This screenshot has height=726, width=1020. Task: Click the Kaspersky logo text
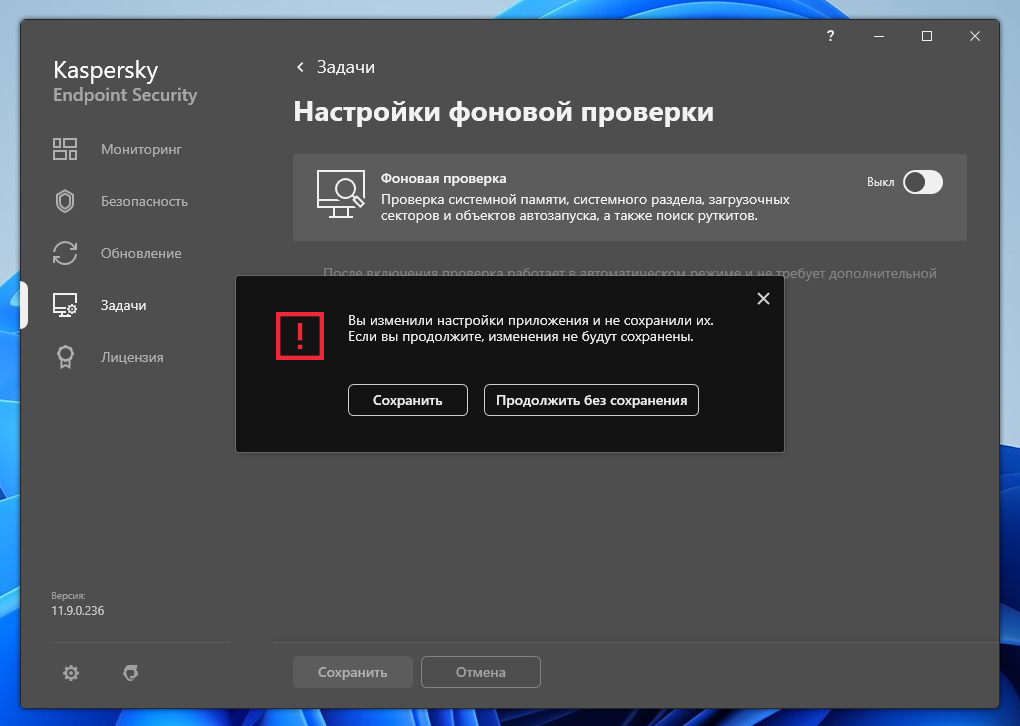click(105, 70)
